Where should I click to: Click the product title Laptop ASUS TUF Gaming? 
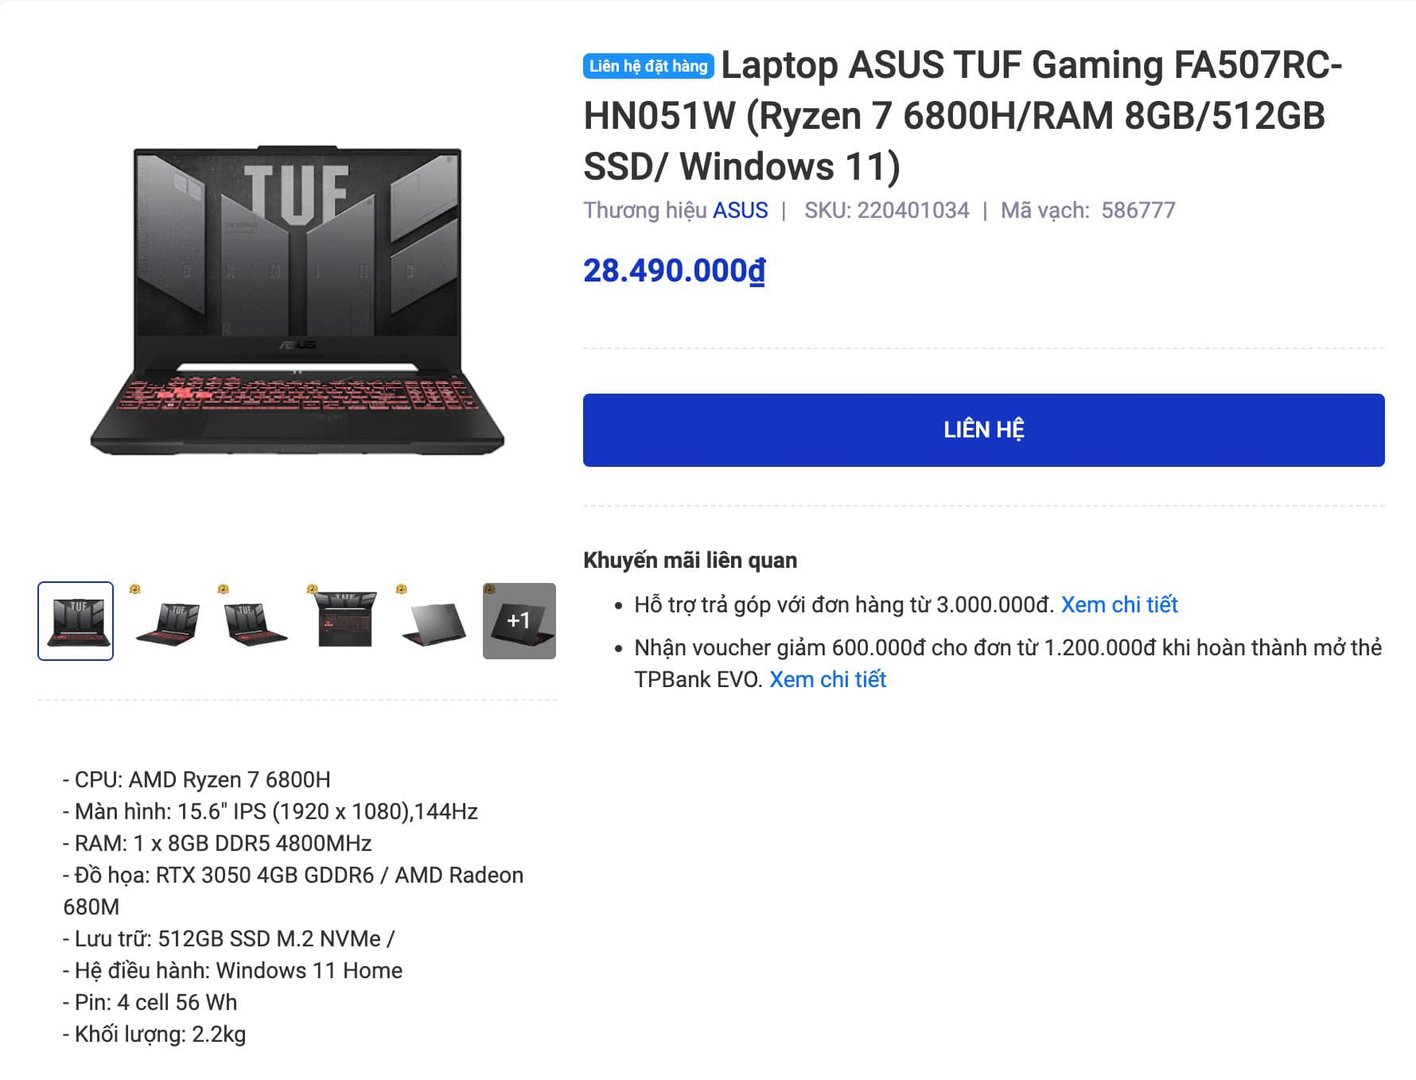click(x=963, y=116)
